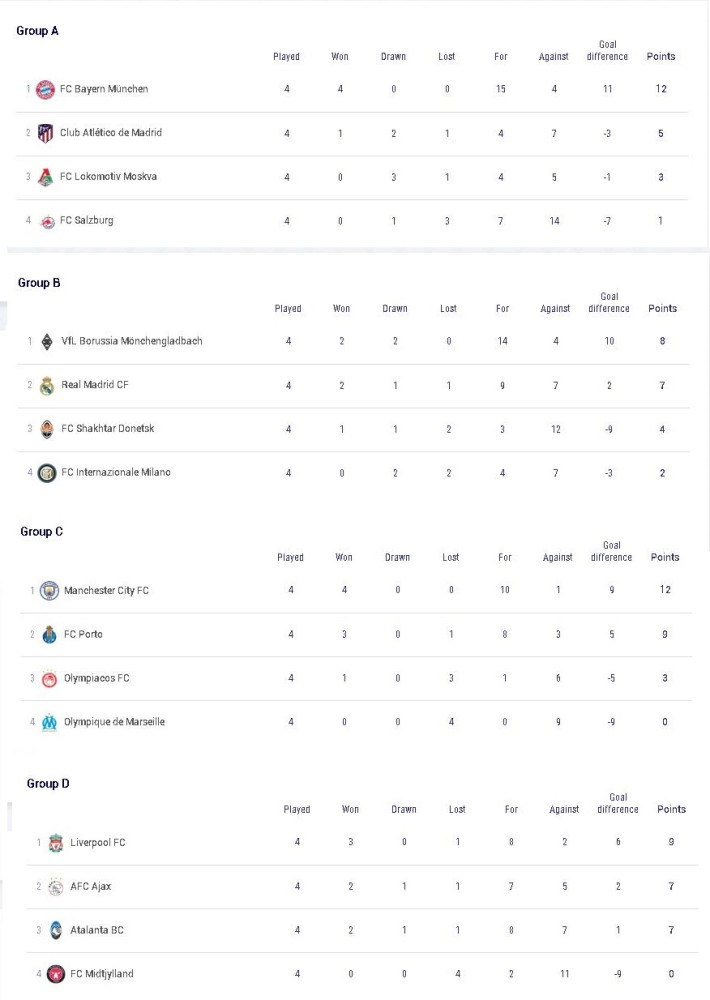Click the Played column header in Group D
Image resolution: width=710 pixels, height=1000 pixels.
point(297,809)
